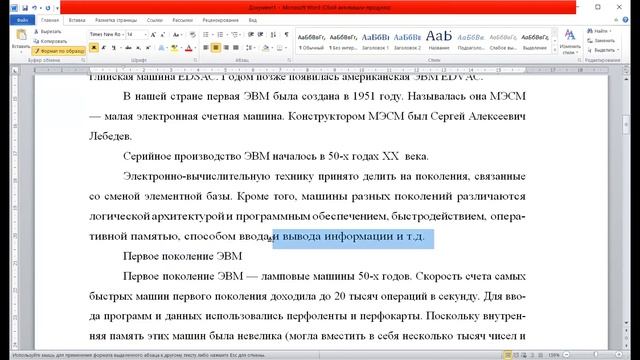Save the document from the quick access toolbar
This screenshot has width=640, height=360.
coord(25,8)
